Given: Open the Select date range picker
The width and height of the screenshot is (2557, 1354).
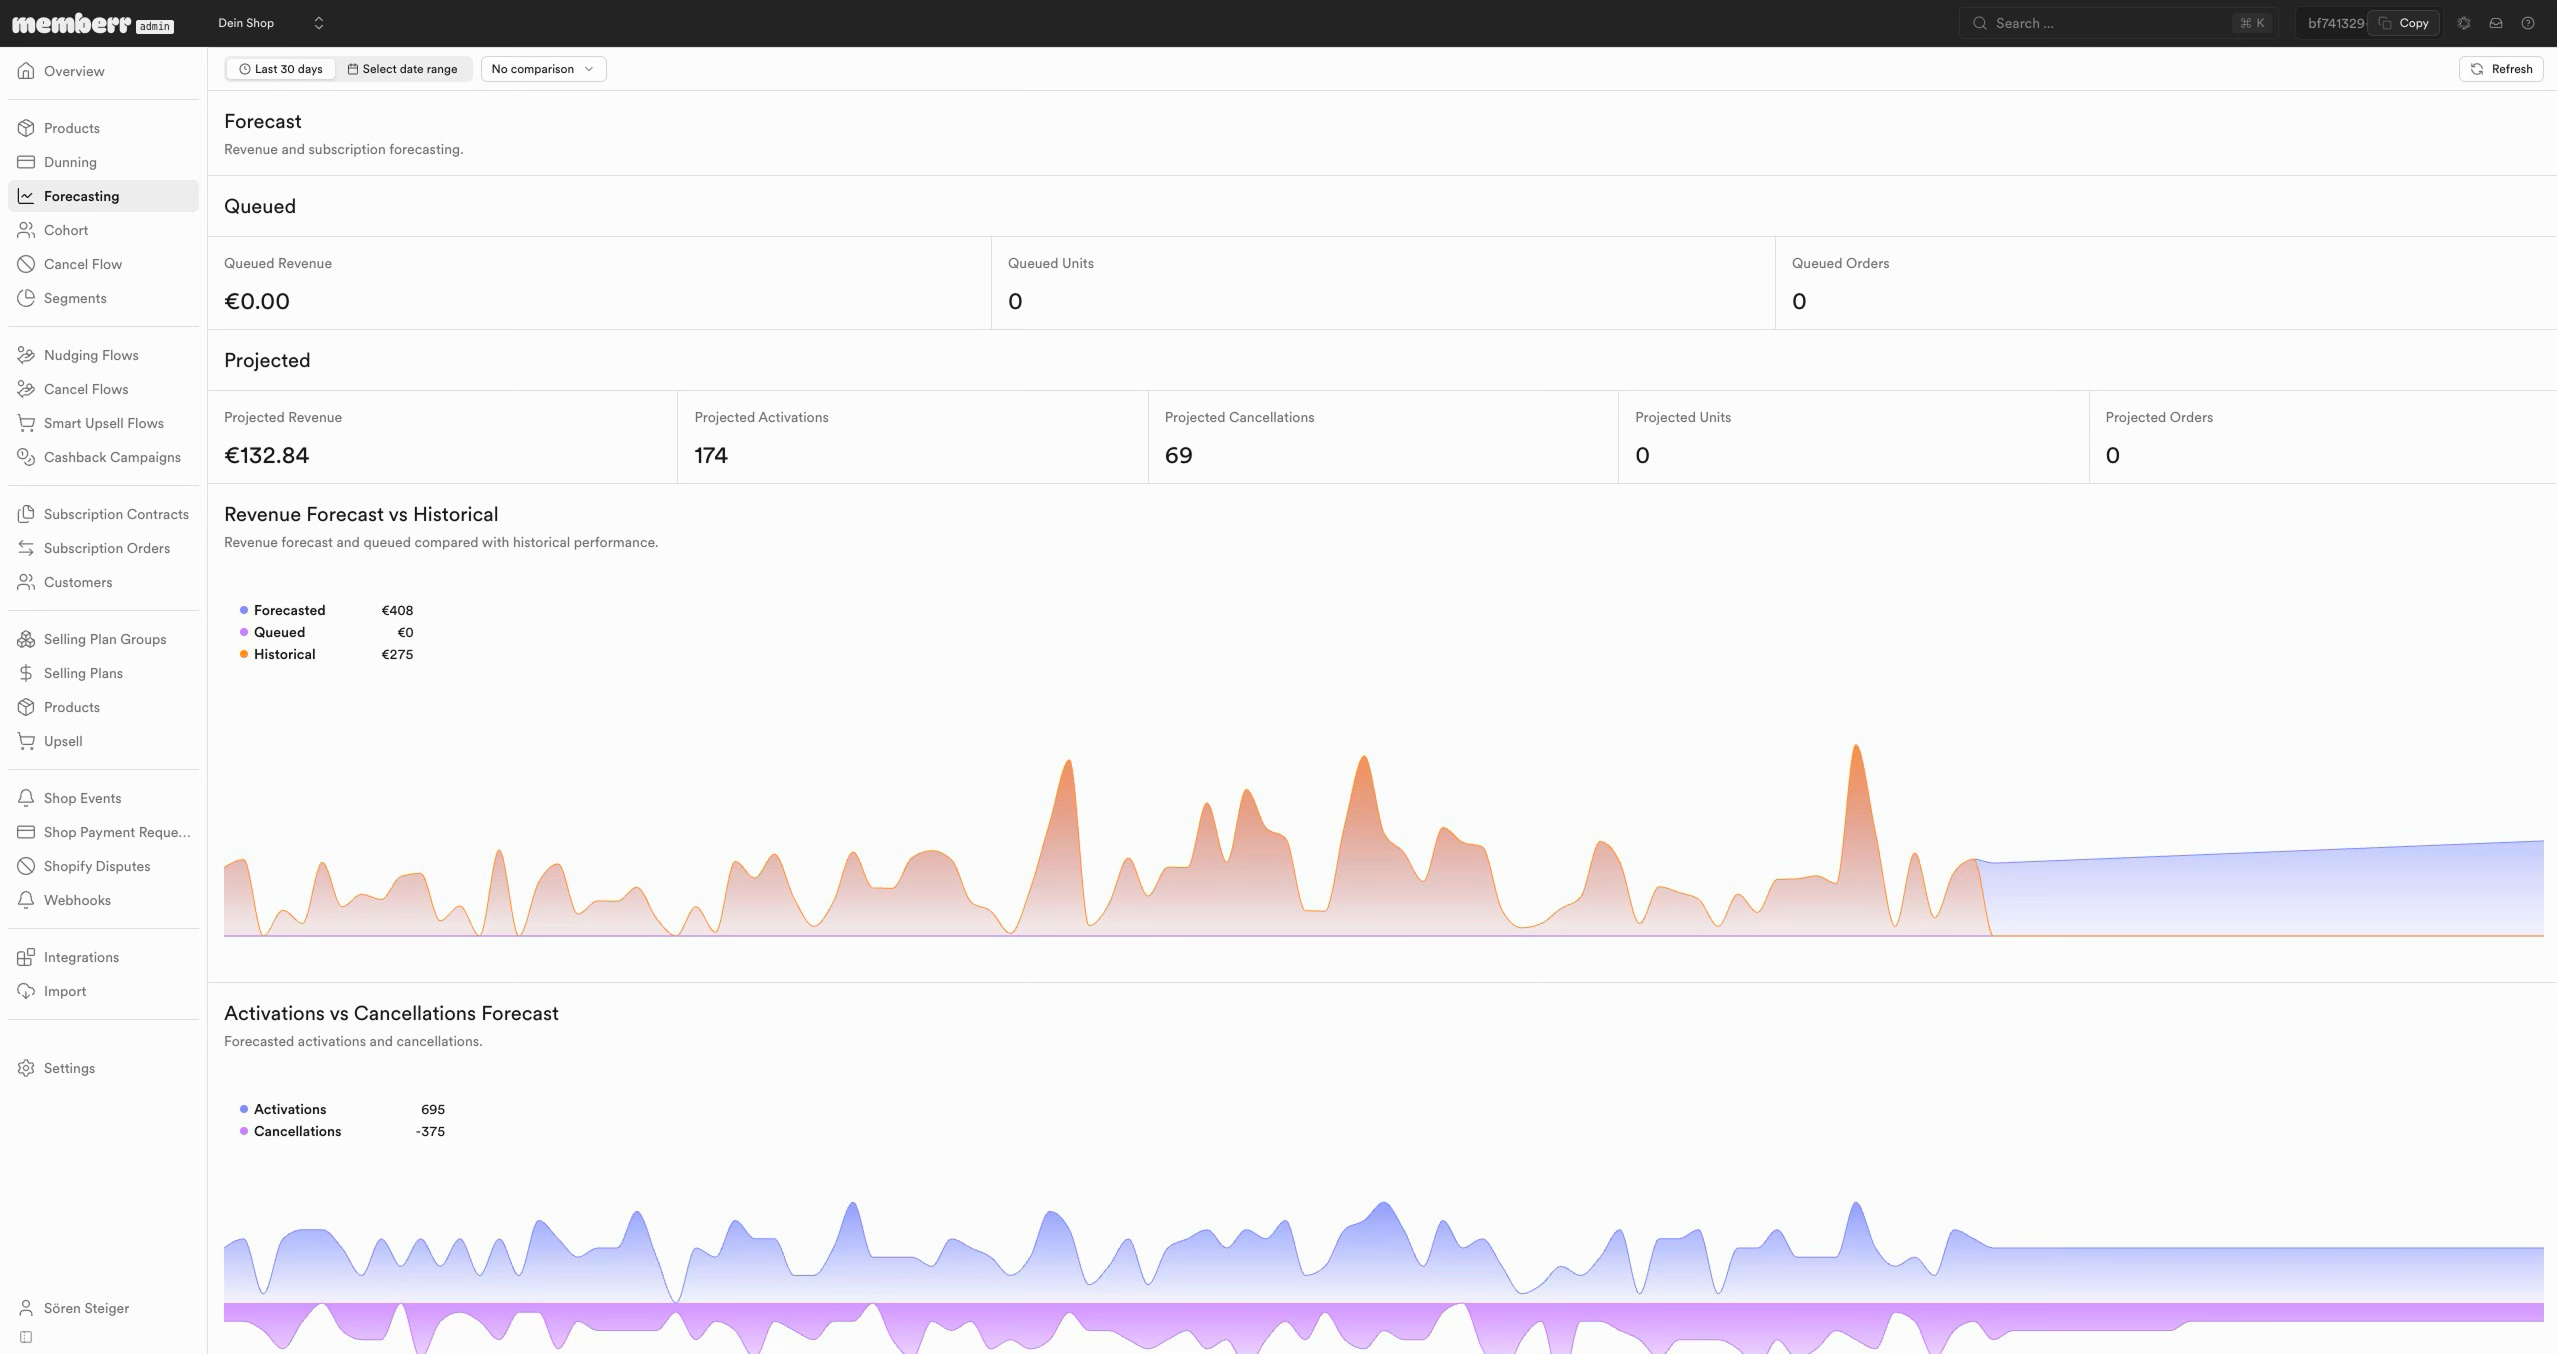Looking at the screenshot, I should [x=403, y=69].
